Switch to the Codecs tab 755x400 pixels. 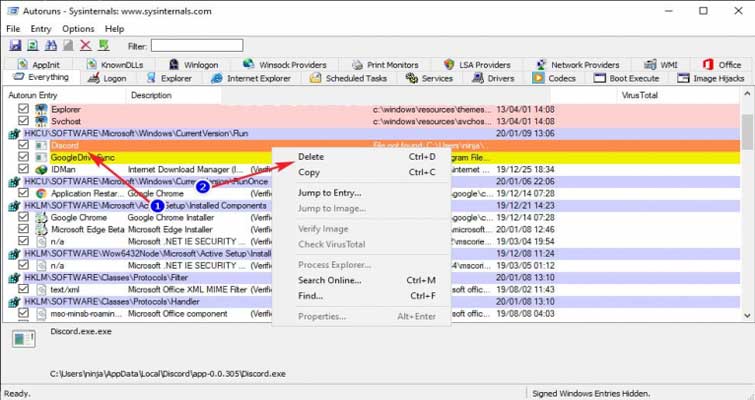[x=554, y=78]
